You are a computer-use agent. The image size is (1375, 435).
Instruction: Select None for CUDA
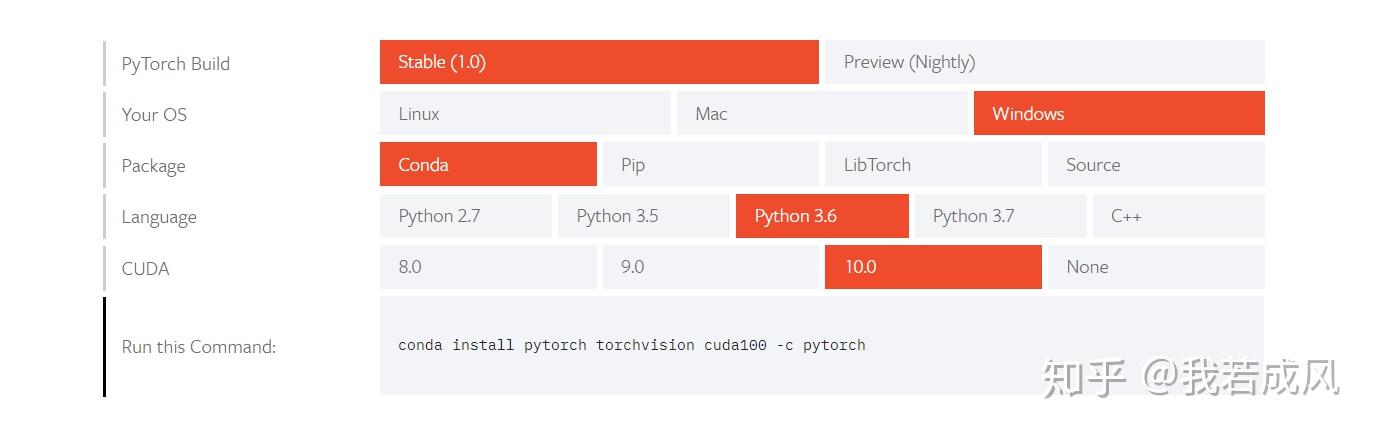tap(1155, 268)
